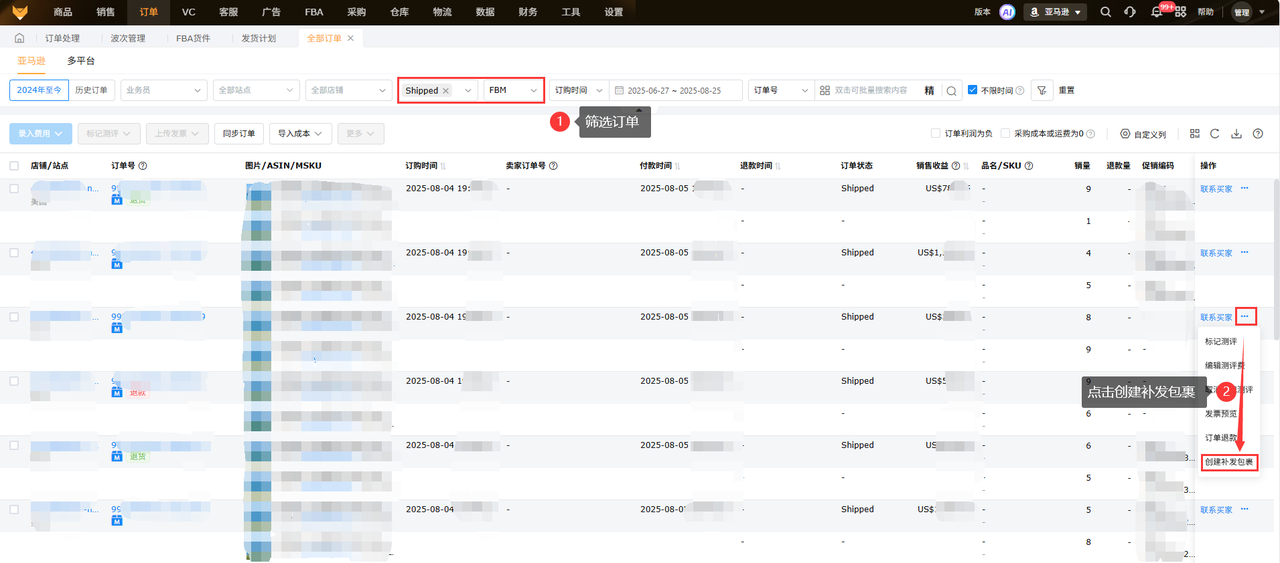This screenshot has height=563, width=1280.
Task: Click the help icon beside 不限时间
Action: [1020, 90]
